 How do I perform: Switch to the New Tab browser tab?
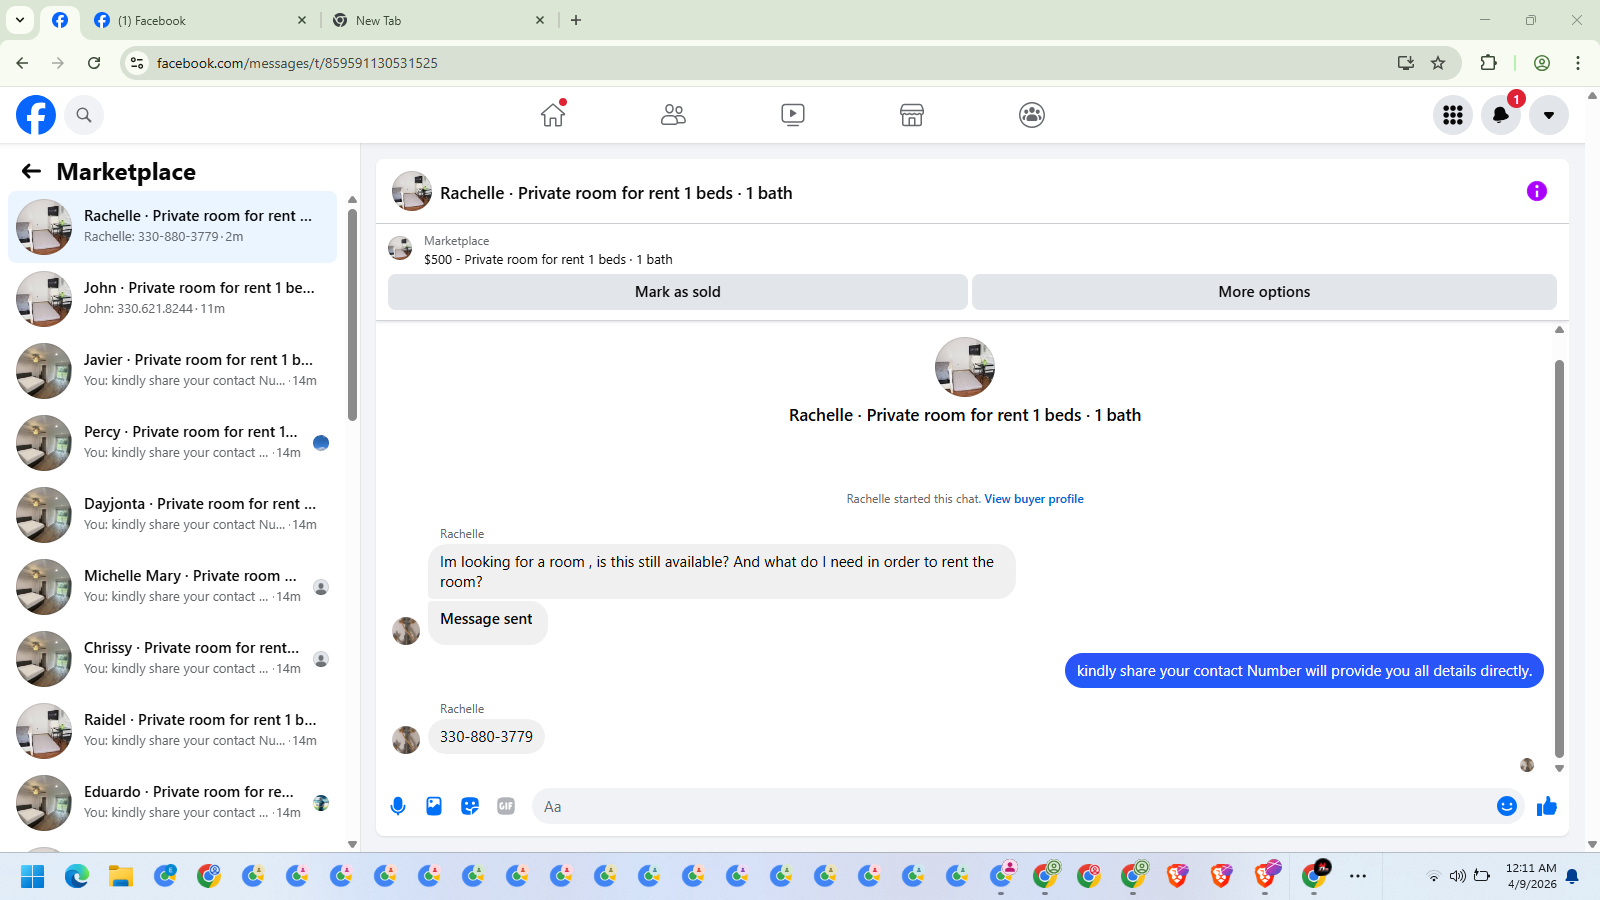[440, 20]
